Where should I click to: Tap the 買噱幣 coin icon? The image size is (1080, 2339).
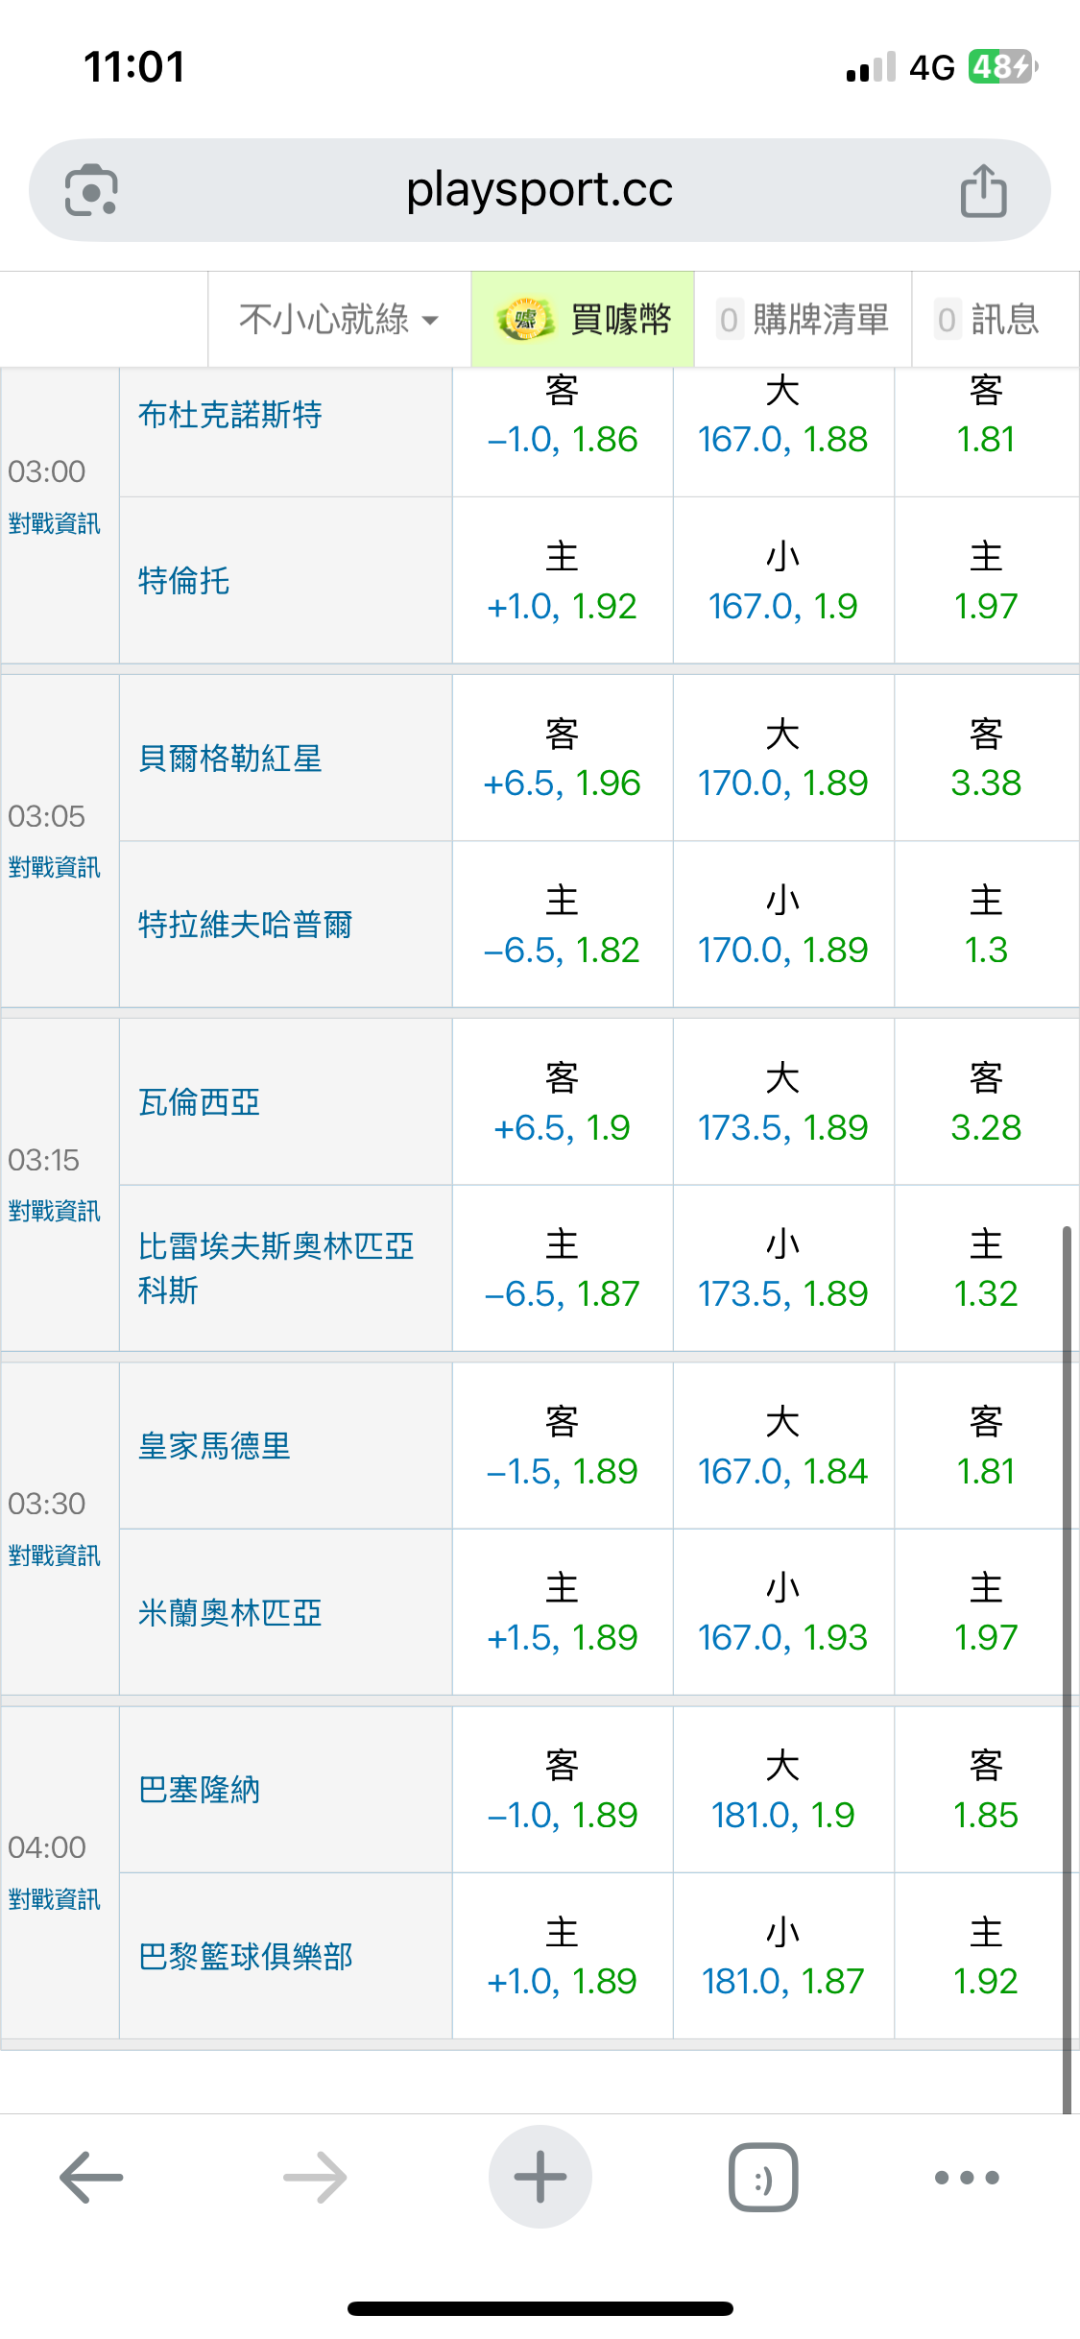526,320
